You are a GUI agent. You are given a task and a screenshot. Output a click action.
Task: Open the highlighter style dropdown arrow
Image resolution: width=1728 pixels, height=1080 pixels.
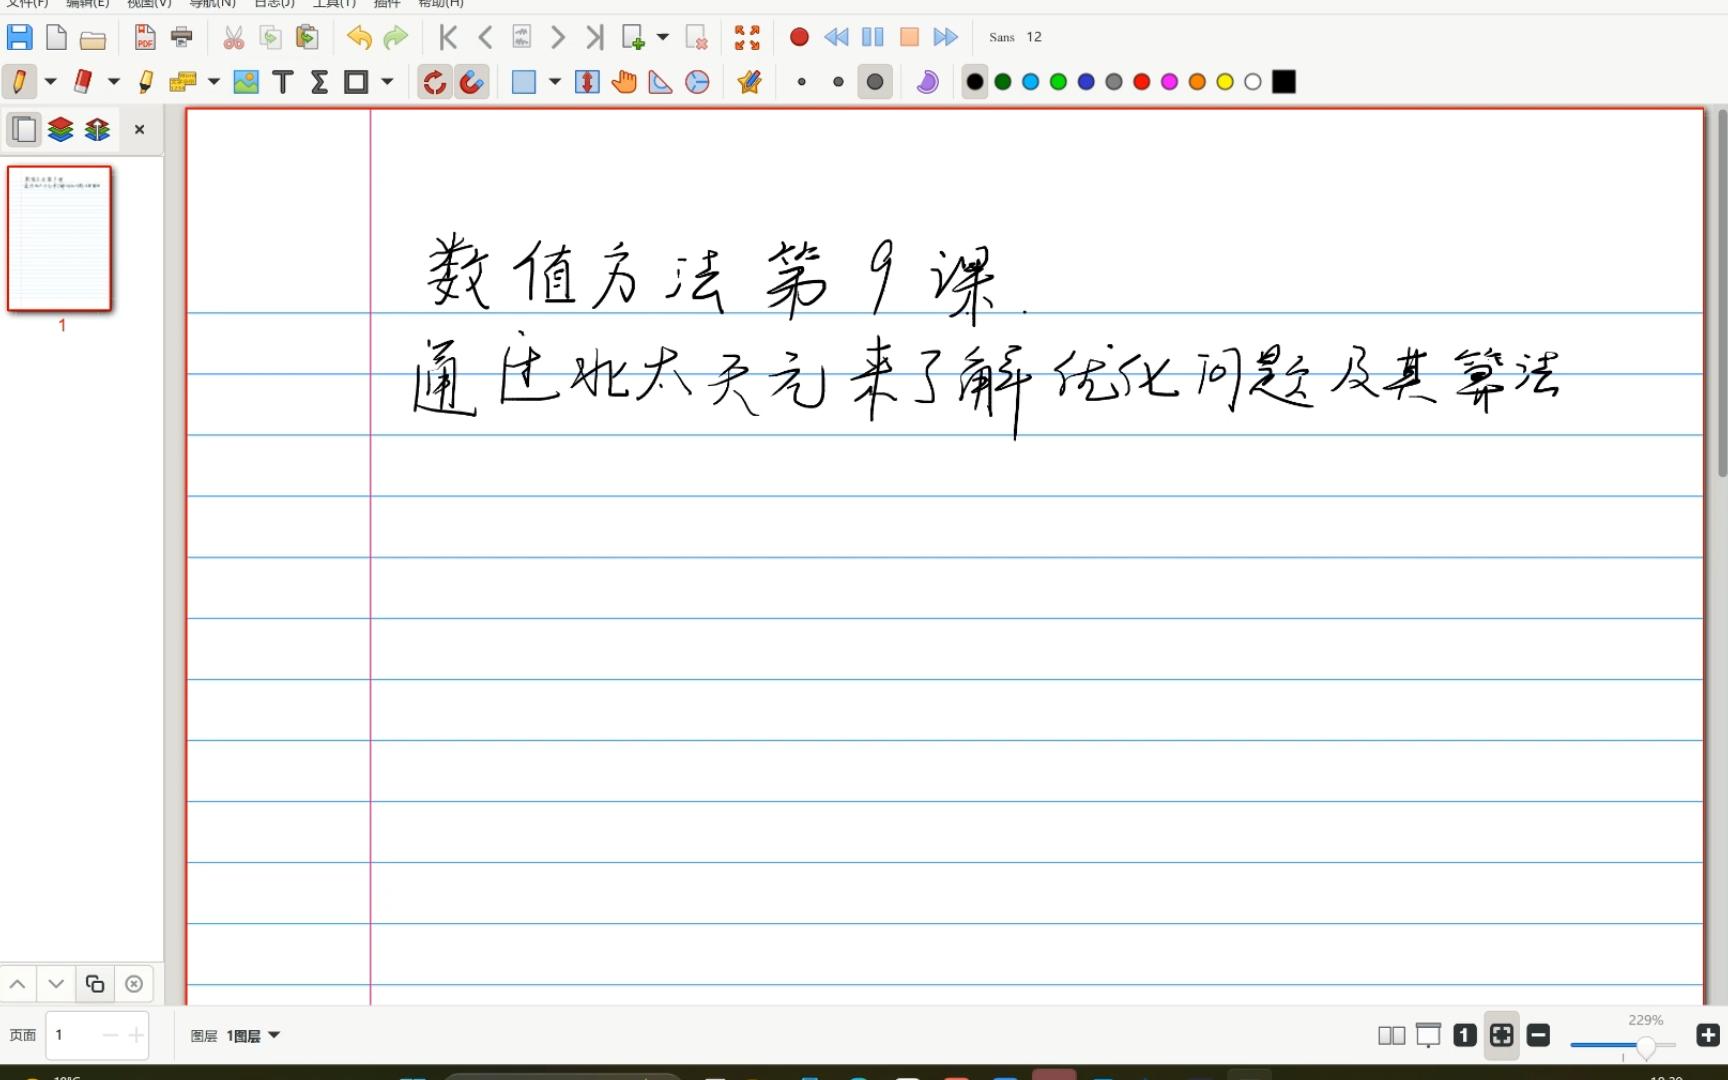click(x=213, y=82)
